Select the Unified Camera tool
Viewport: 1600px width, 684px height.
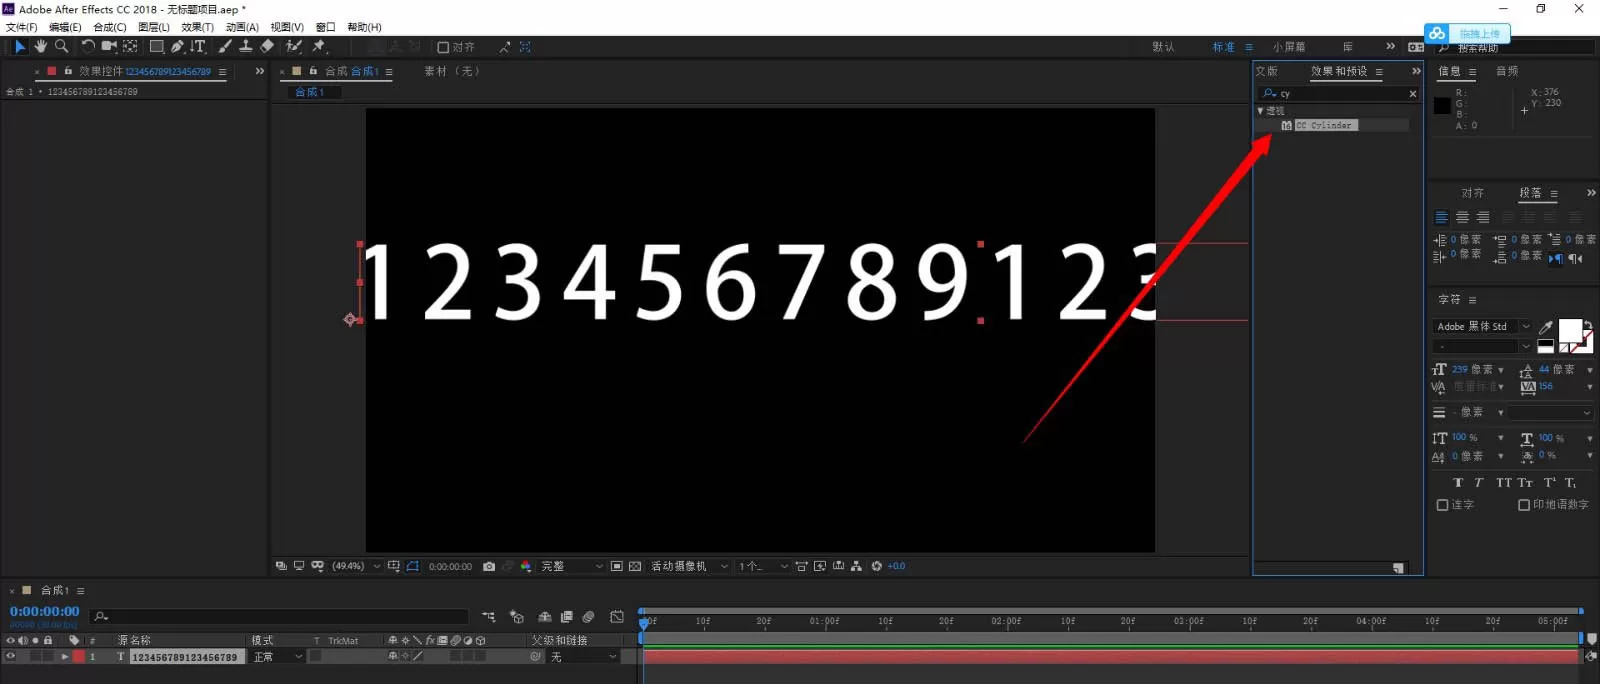pos(109,46)
